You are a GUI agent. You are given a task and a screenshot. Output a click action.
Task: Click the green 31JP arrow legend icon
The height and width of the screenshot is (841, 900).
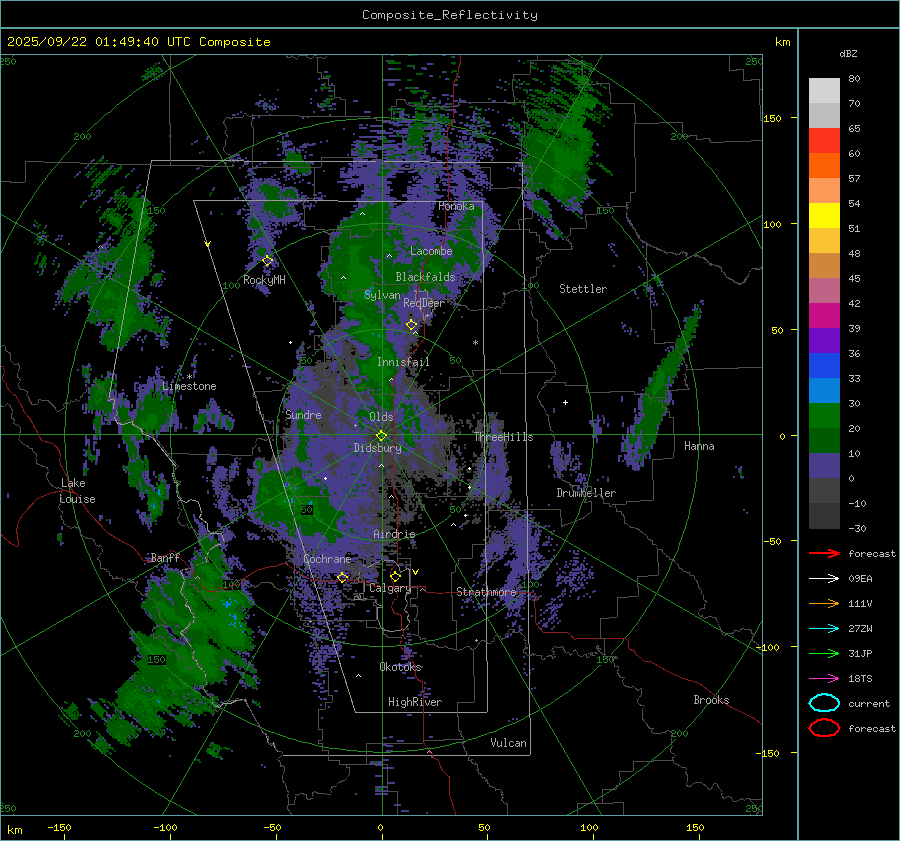824,653
